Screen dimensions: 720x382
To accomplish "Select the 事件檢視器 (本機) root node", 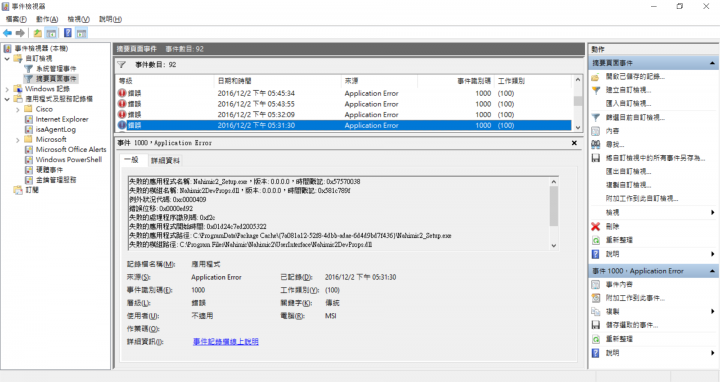I will pyautogui.click(x=40, y=49).
